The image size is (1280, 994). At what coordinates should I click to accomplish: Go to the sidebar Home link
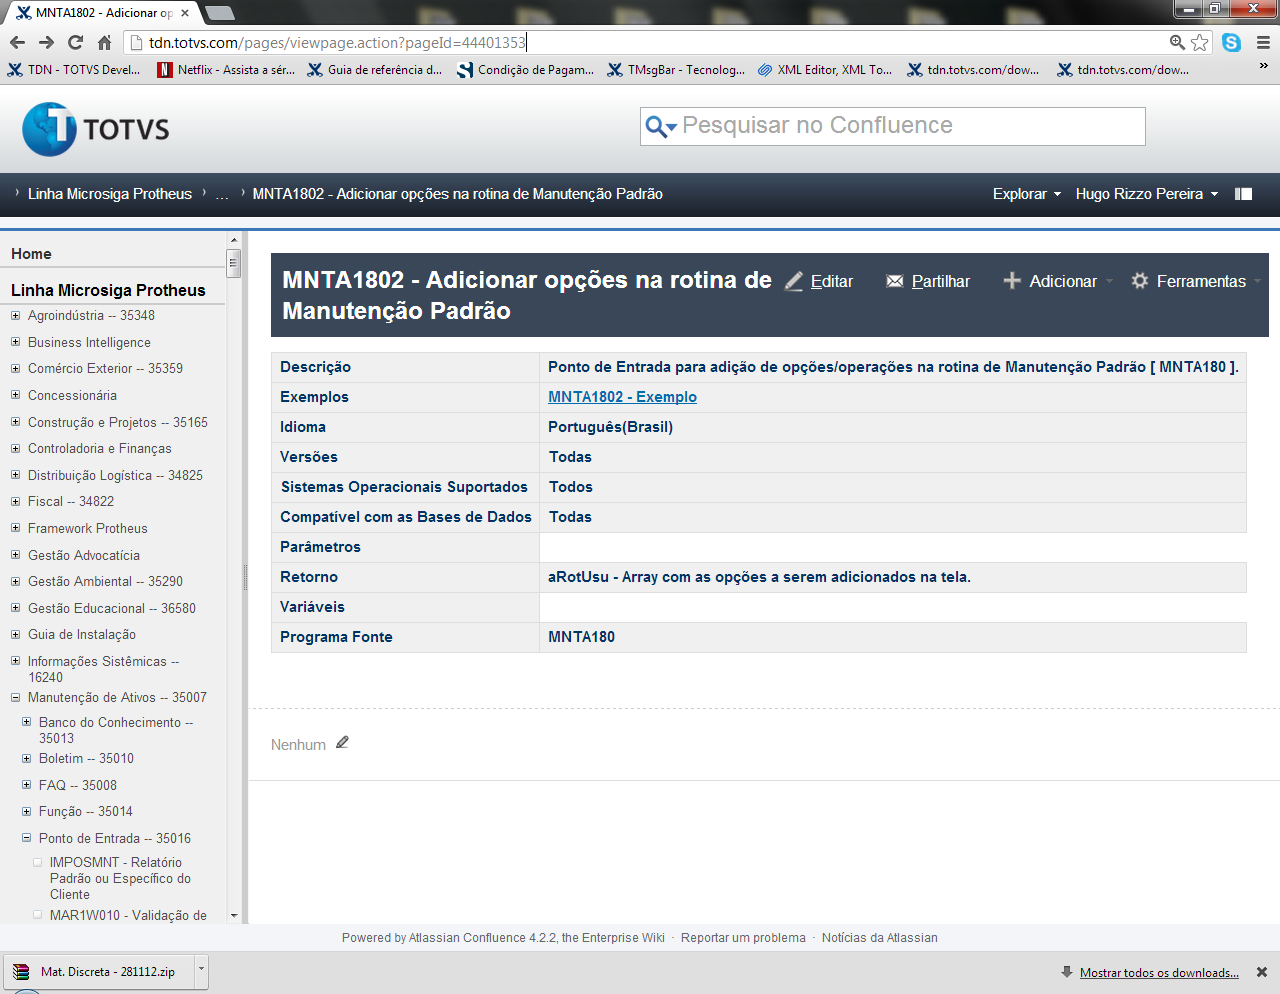tap(31, 254)
